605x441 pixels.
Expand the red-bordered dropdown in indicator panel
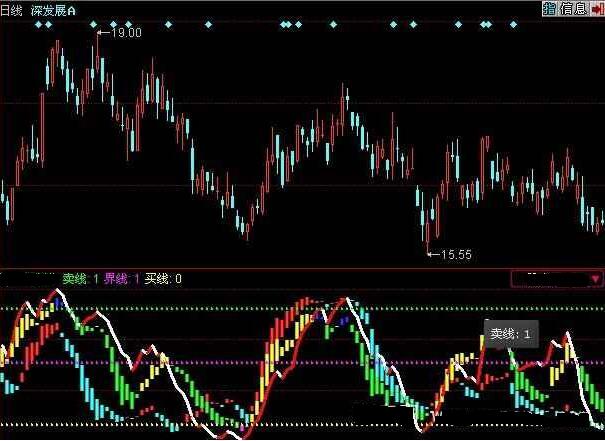pyautogui.click(x=550, y=279)
